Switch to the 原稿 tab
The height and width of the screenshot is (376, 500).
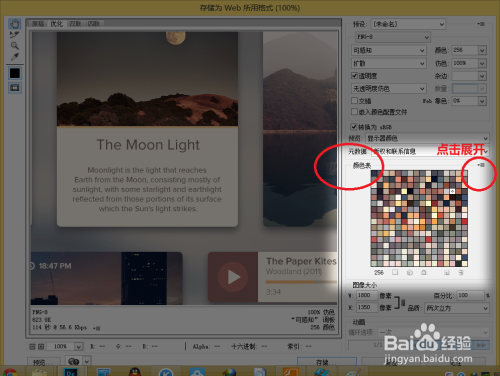38,24
